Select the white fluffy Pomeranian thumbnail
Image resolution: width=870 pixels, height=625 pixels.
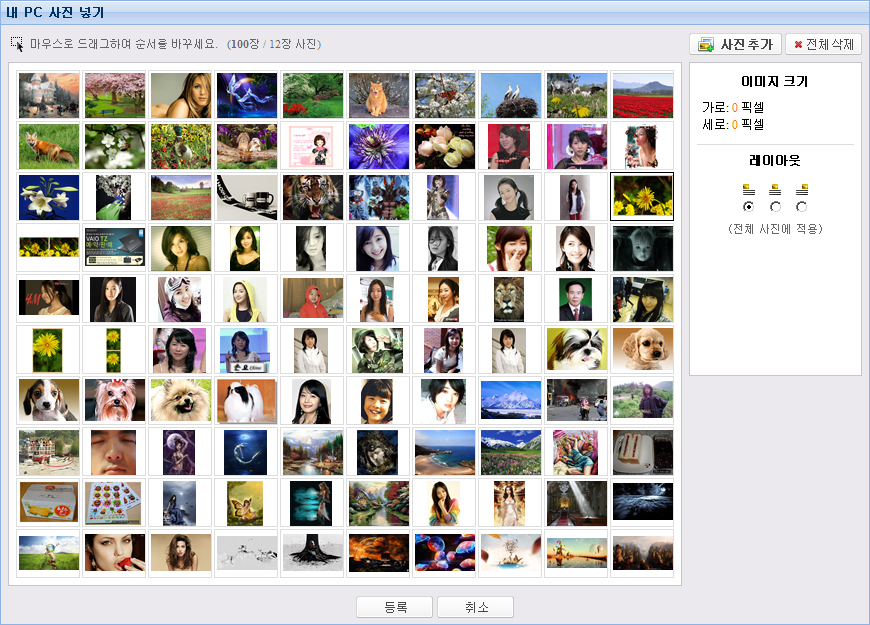tap(180, 401)
